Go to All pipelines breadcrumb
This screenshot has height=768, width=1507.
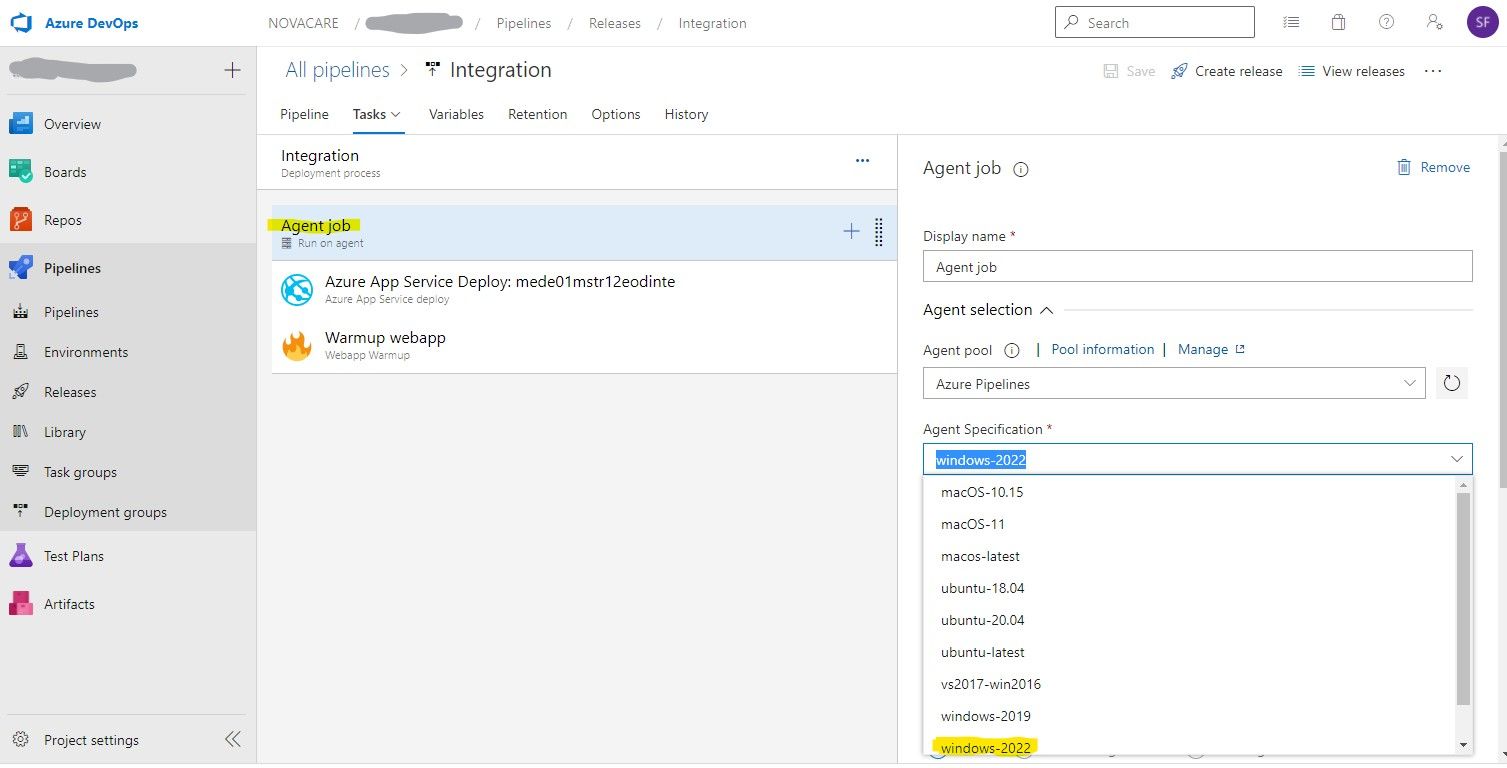pos(337,70)
